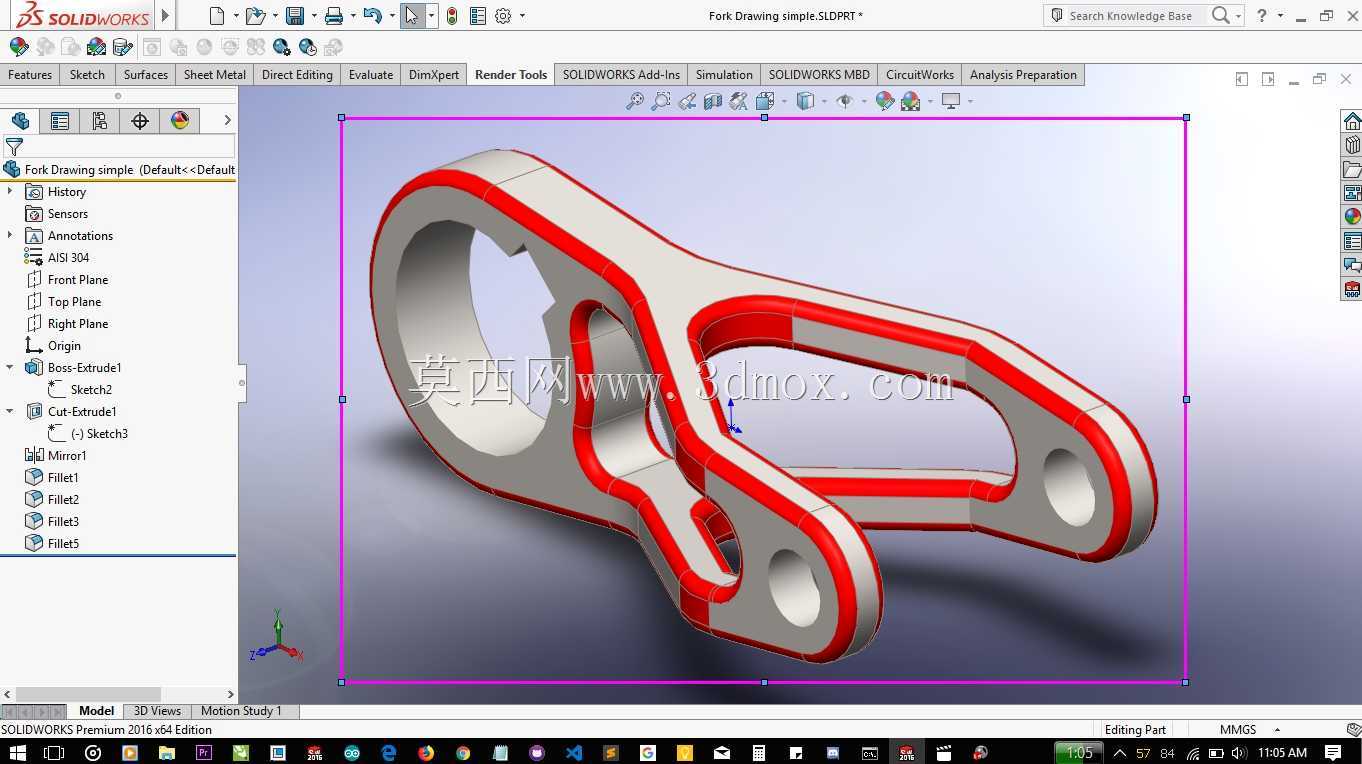The image size is (1362, 764).
Task: Open the FeatureManager design tree tab
Action: 20,121
